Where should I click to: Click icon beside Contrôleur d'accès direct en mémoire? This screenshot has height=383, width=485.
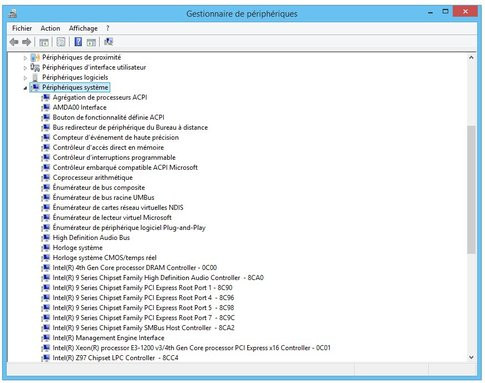[46, 147]
